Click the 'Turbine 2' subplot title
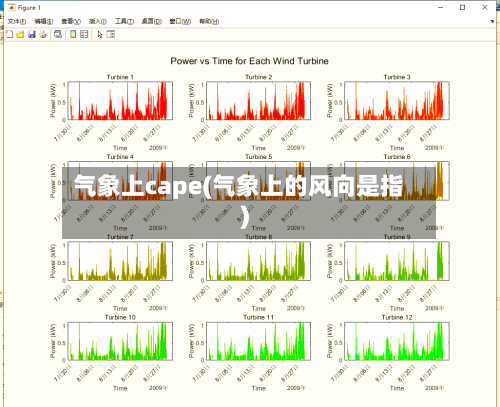Screen dimensions: 500x407 pyautogui.click(x=259, y=77)
